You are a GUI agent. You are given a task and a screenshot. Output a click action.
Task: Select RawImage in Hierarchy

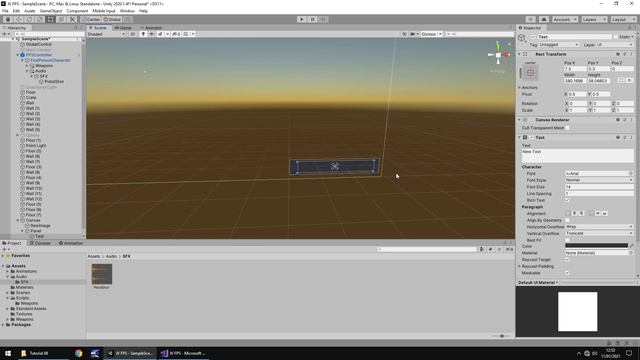(x=40, y=226)
